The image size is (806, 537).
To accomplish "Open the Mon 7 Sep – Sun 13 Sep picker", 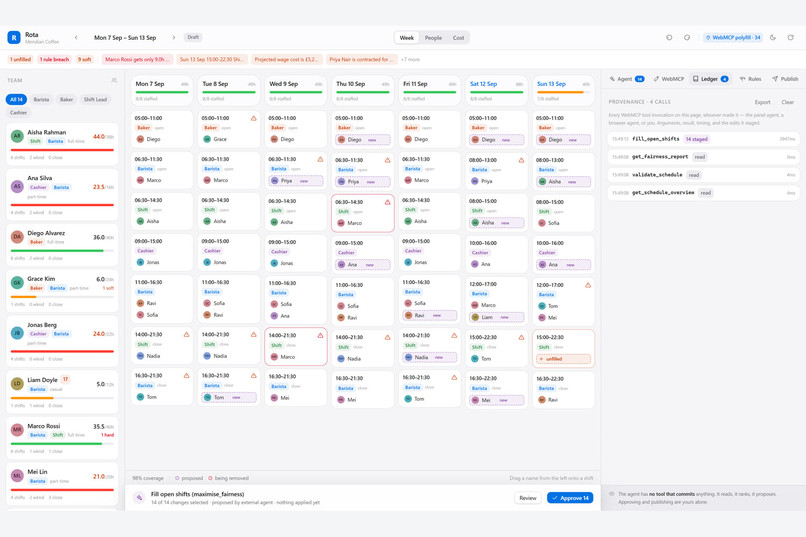I will (125, 38).
